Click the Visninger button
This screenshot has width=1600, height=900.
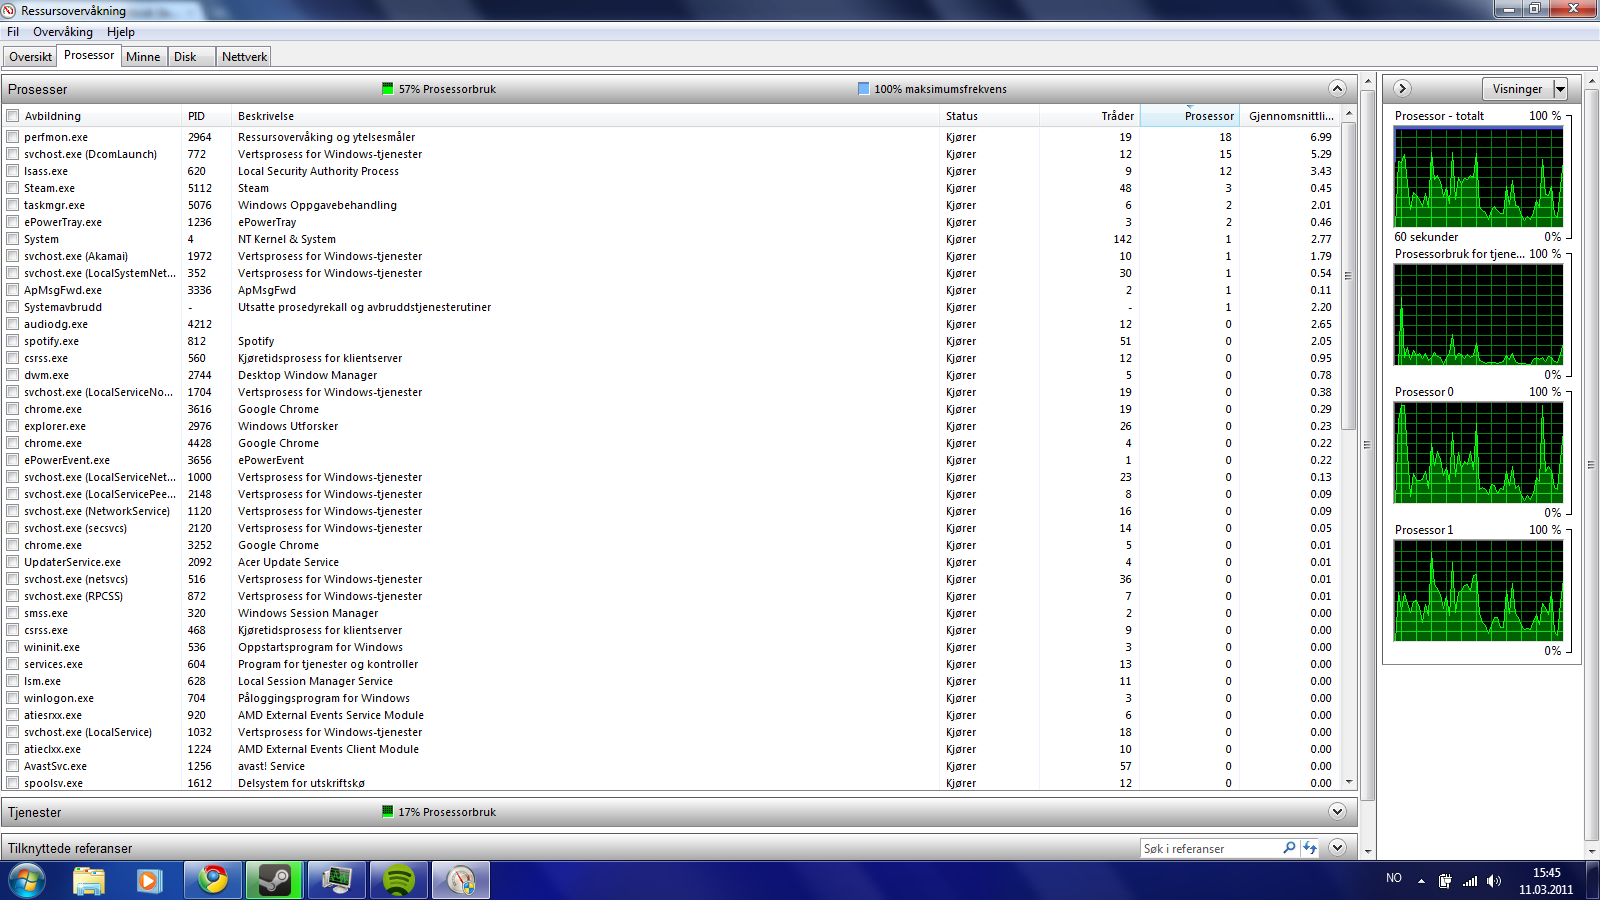tap(1517, 89)
